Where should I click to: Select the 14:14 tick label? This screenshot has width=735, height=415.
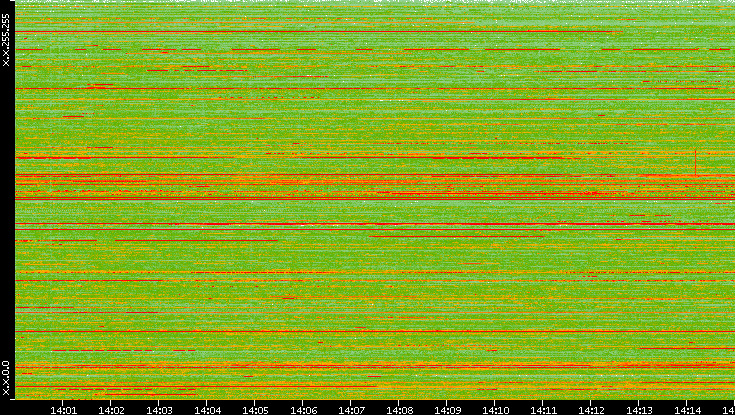(687, 410)
